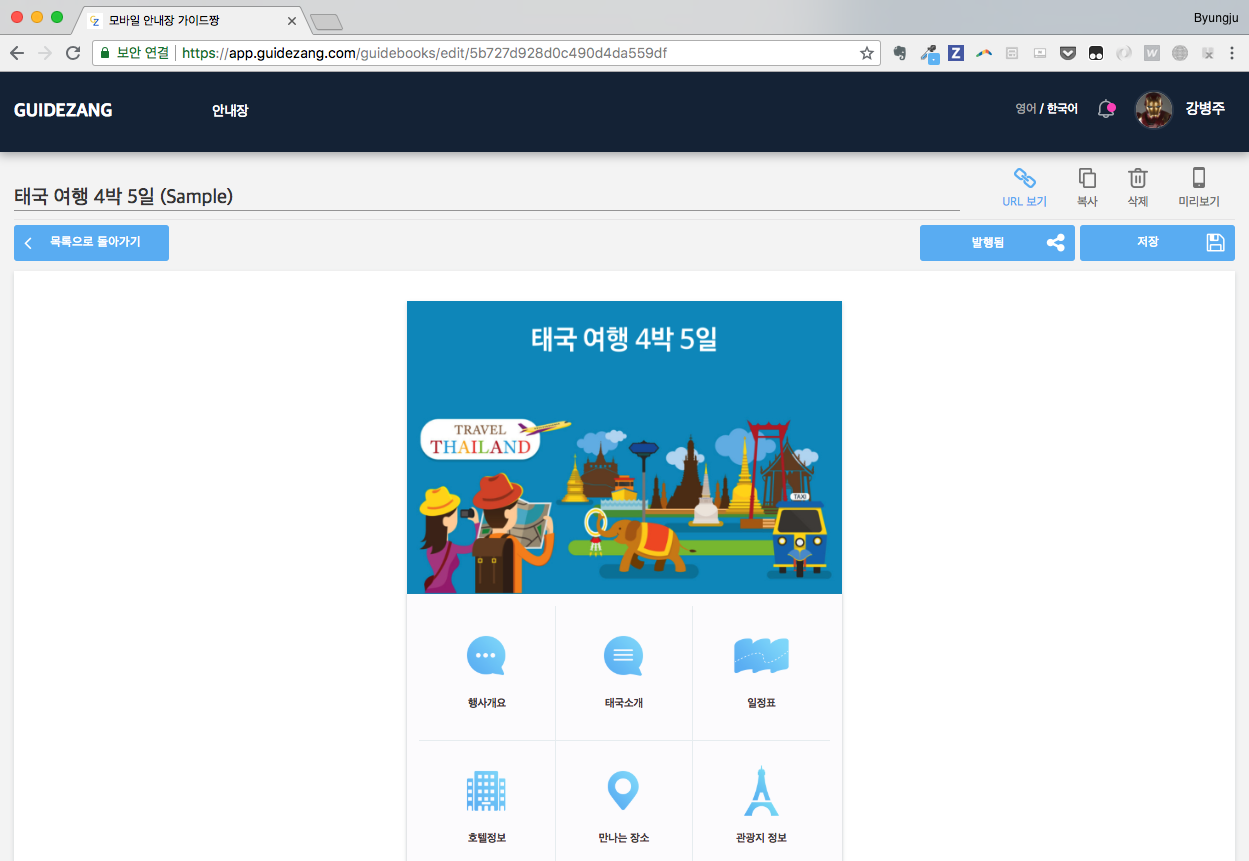Click the Evernote elephant extension icon

pyautogui.click(x=900, y=53)
